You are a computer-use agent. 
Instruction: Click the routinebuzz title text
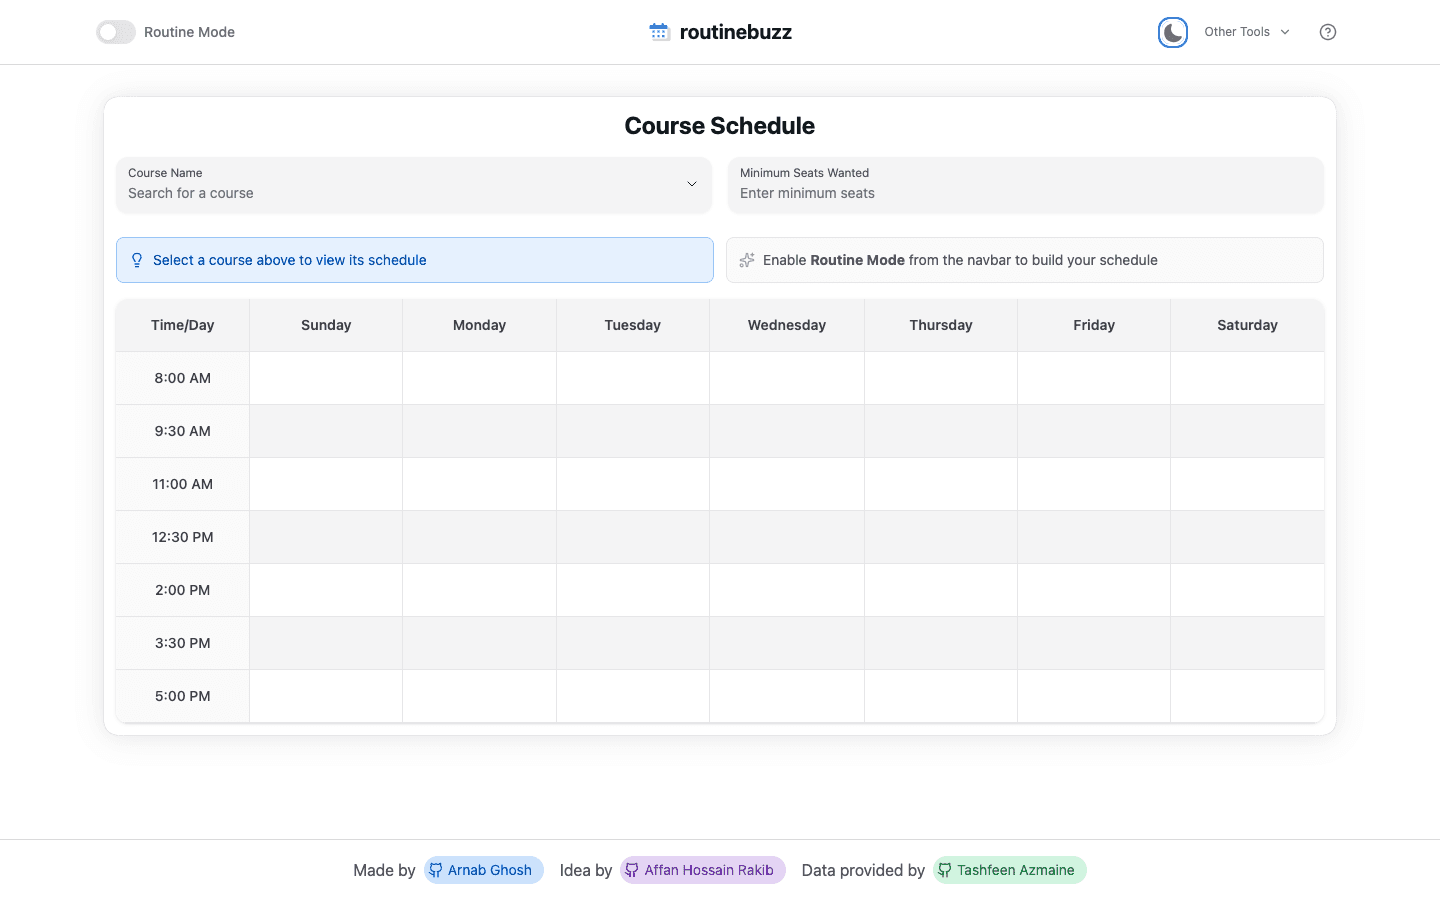[x=735, y=32]
